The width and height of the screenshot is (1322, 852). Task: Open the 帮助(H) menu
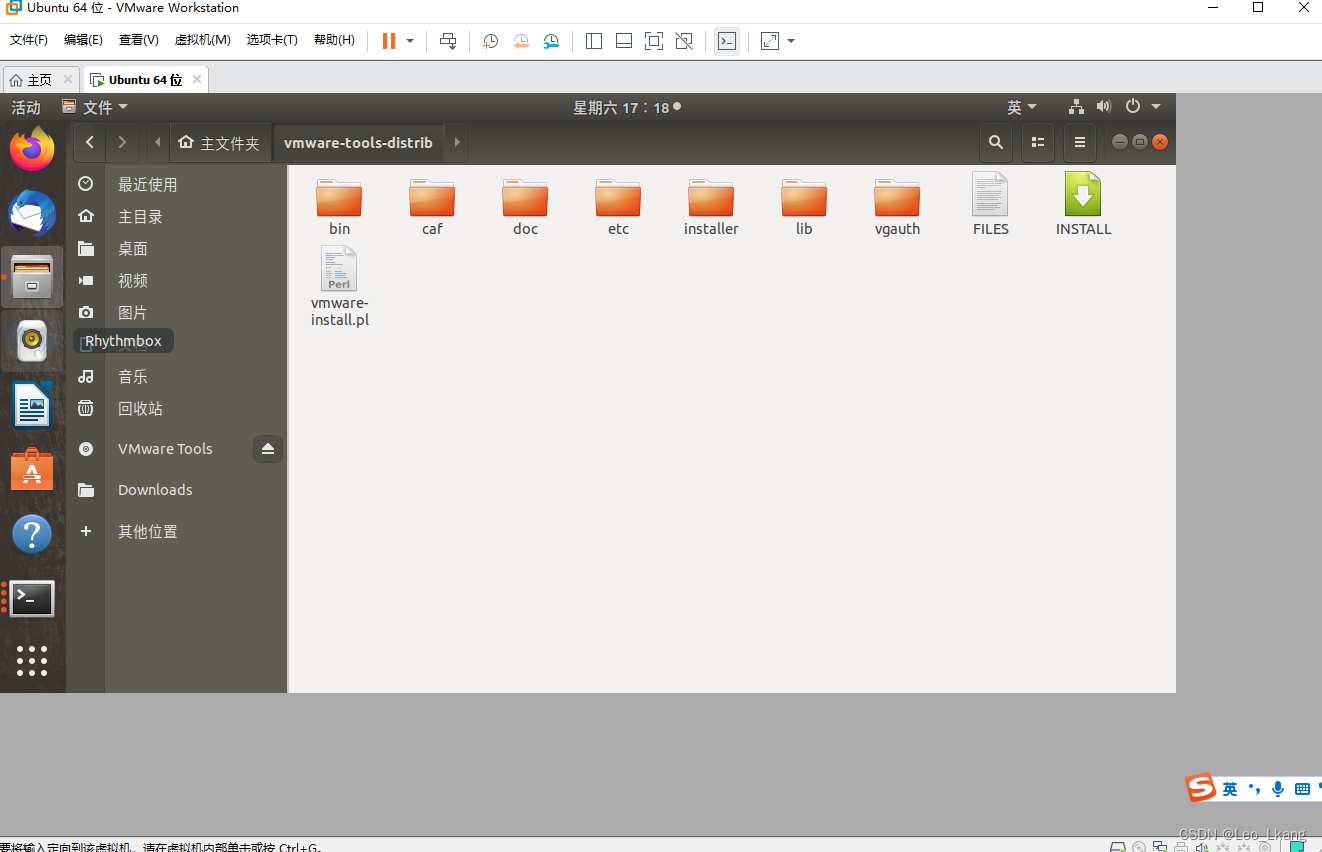334,40
